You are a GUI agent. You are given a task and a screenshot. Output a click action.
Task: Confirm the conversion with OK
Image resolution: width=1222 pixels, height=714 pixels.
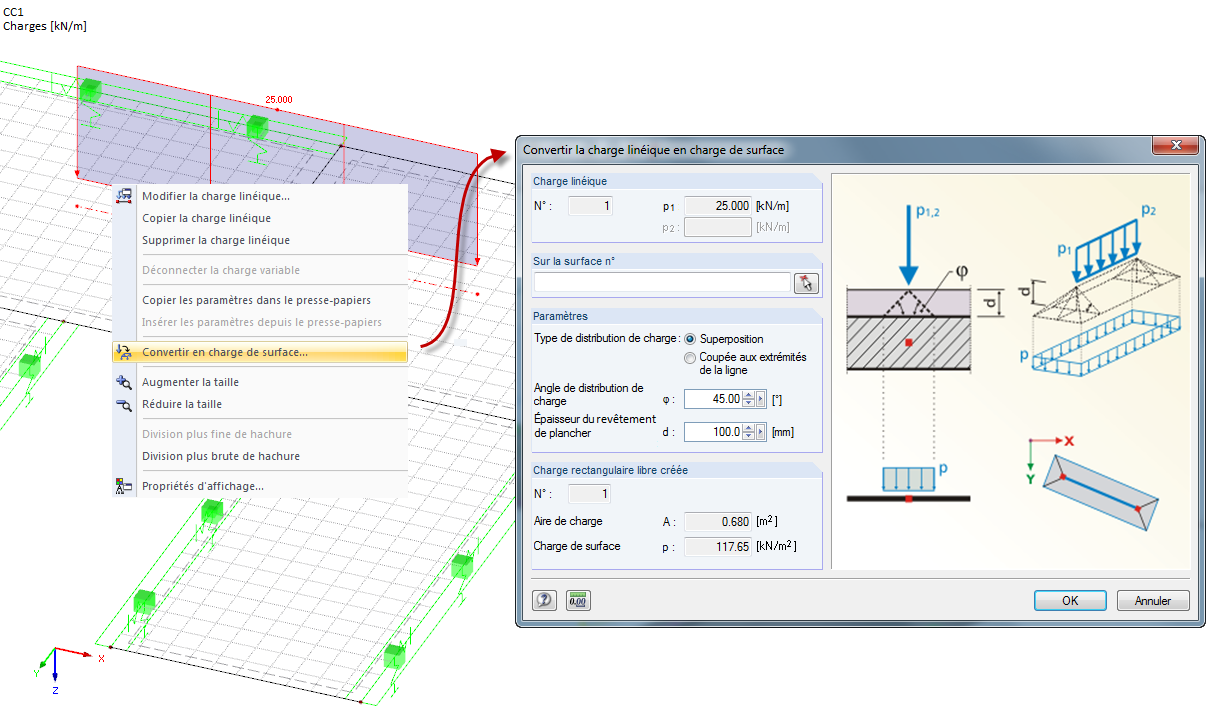click(x=1069, y=600)
